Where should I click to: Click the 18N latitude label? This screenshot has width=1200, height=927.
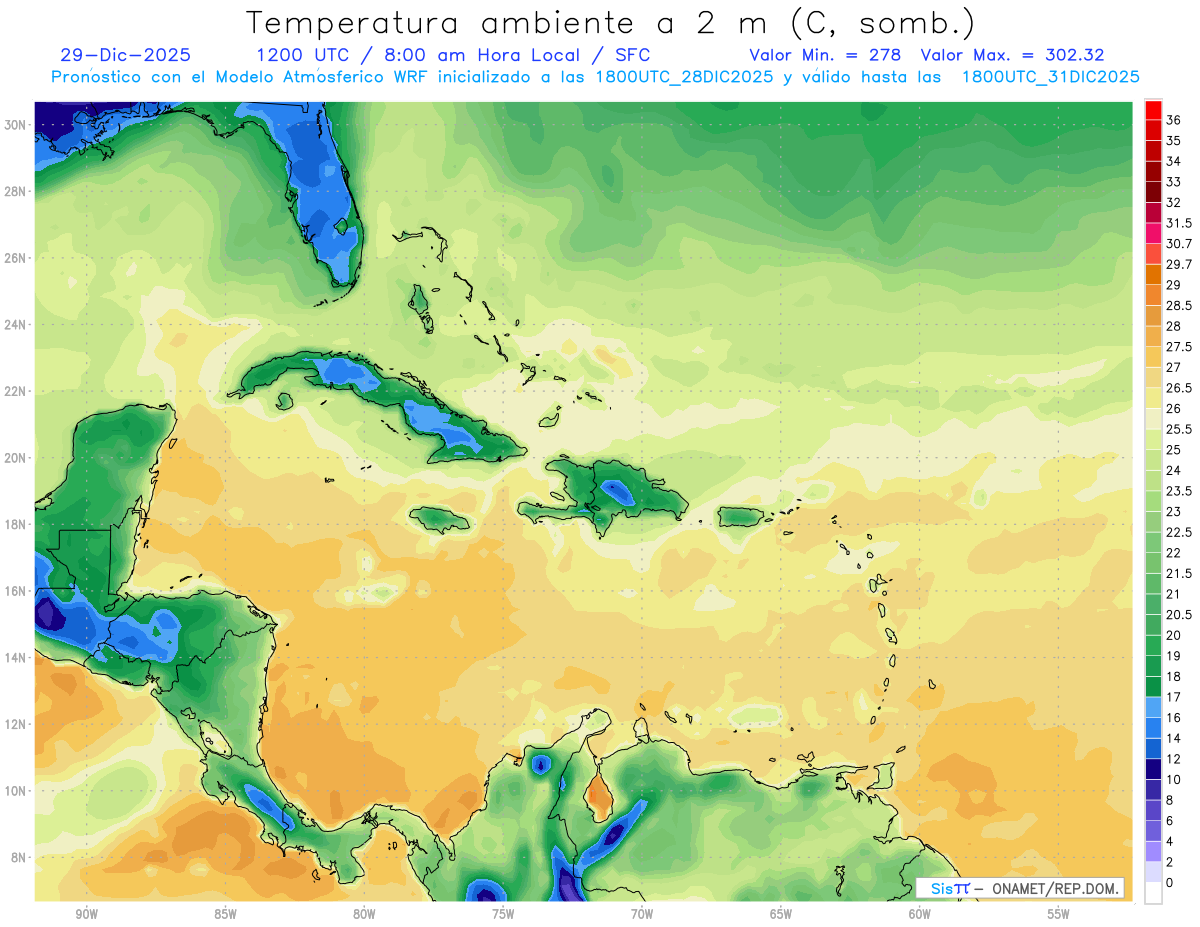[16, 524]
